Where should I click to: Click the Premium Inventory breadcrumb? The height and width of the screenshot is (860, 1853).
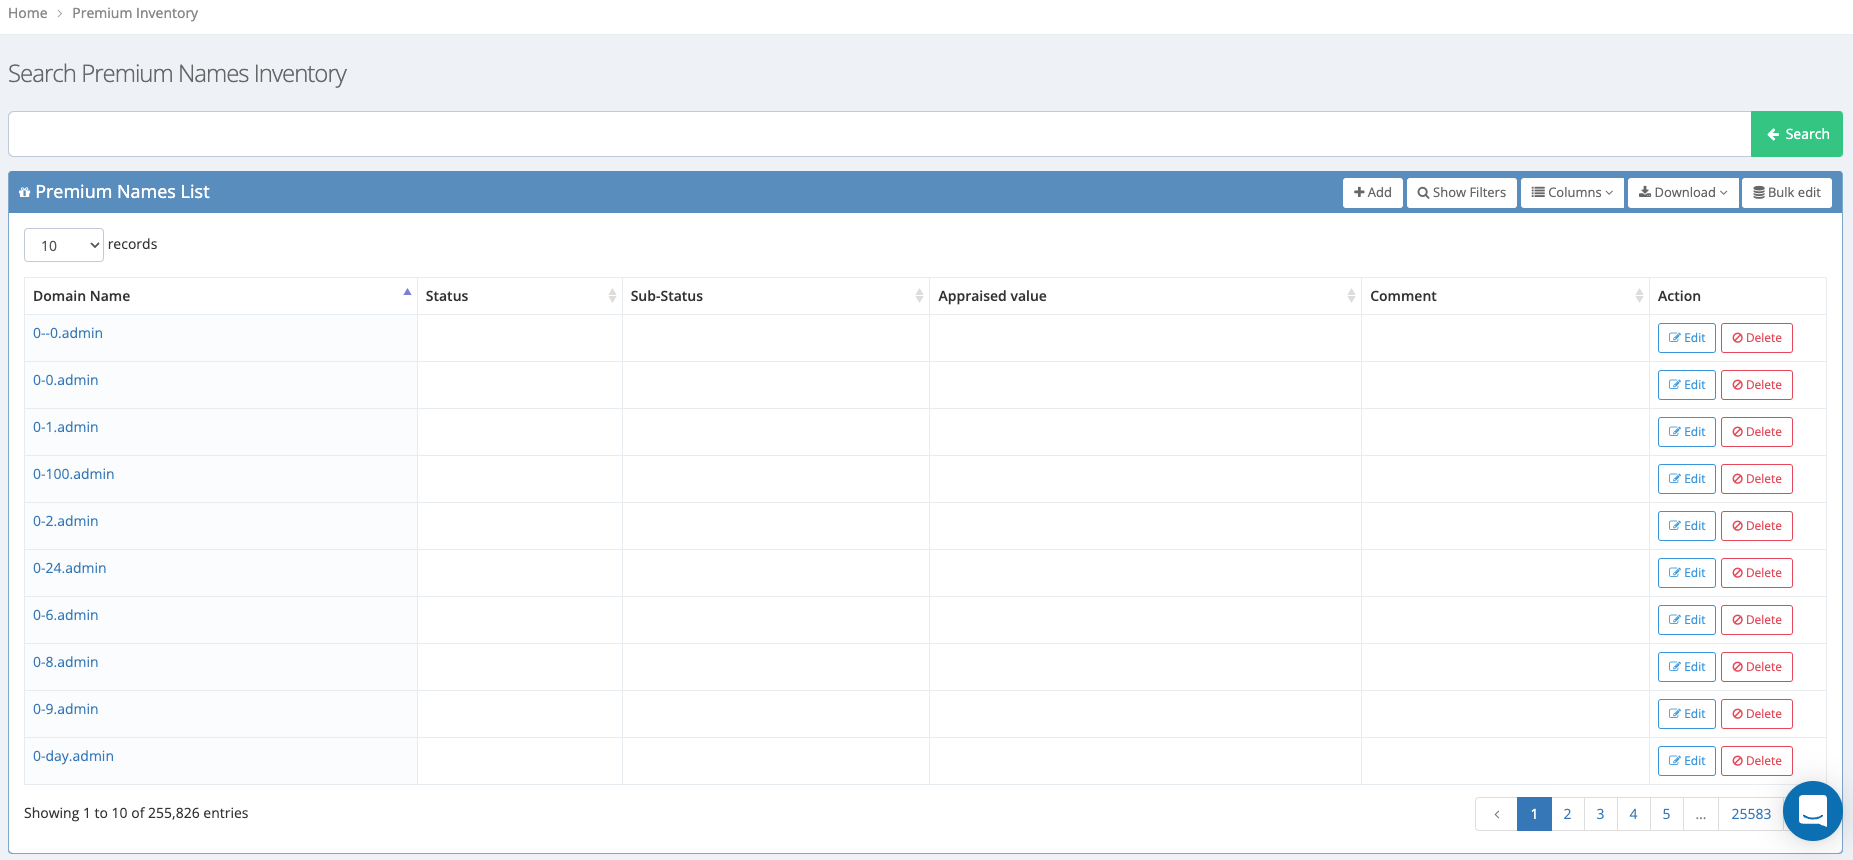135,13
